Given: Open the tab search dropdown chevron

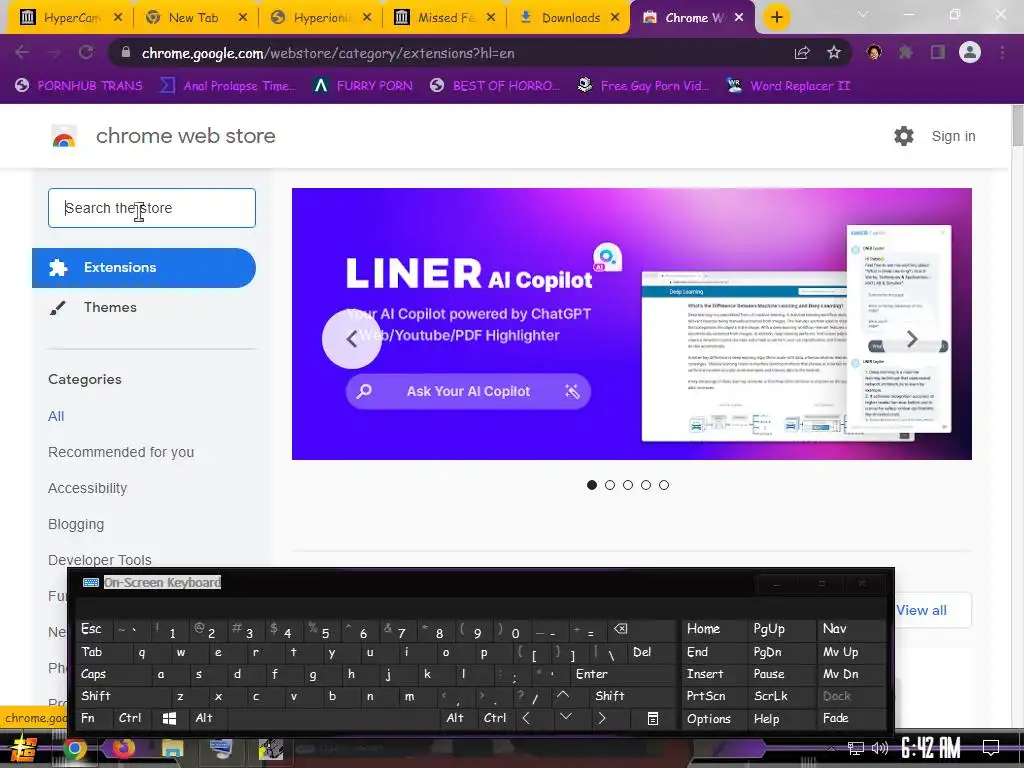Looking at the screenshot, I should point(863,14).
